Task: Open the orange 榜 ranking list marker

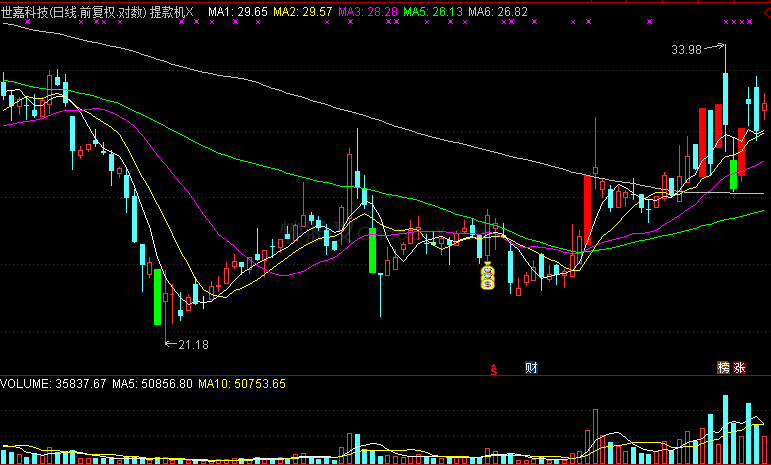Action: click(723, 367)
